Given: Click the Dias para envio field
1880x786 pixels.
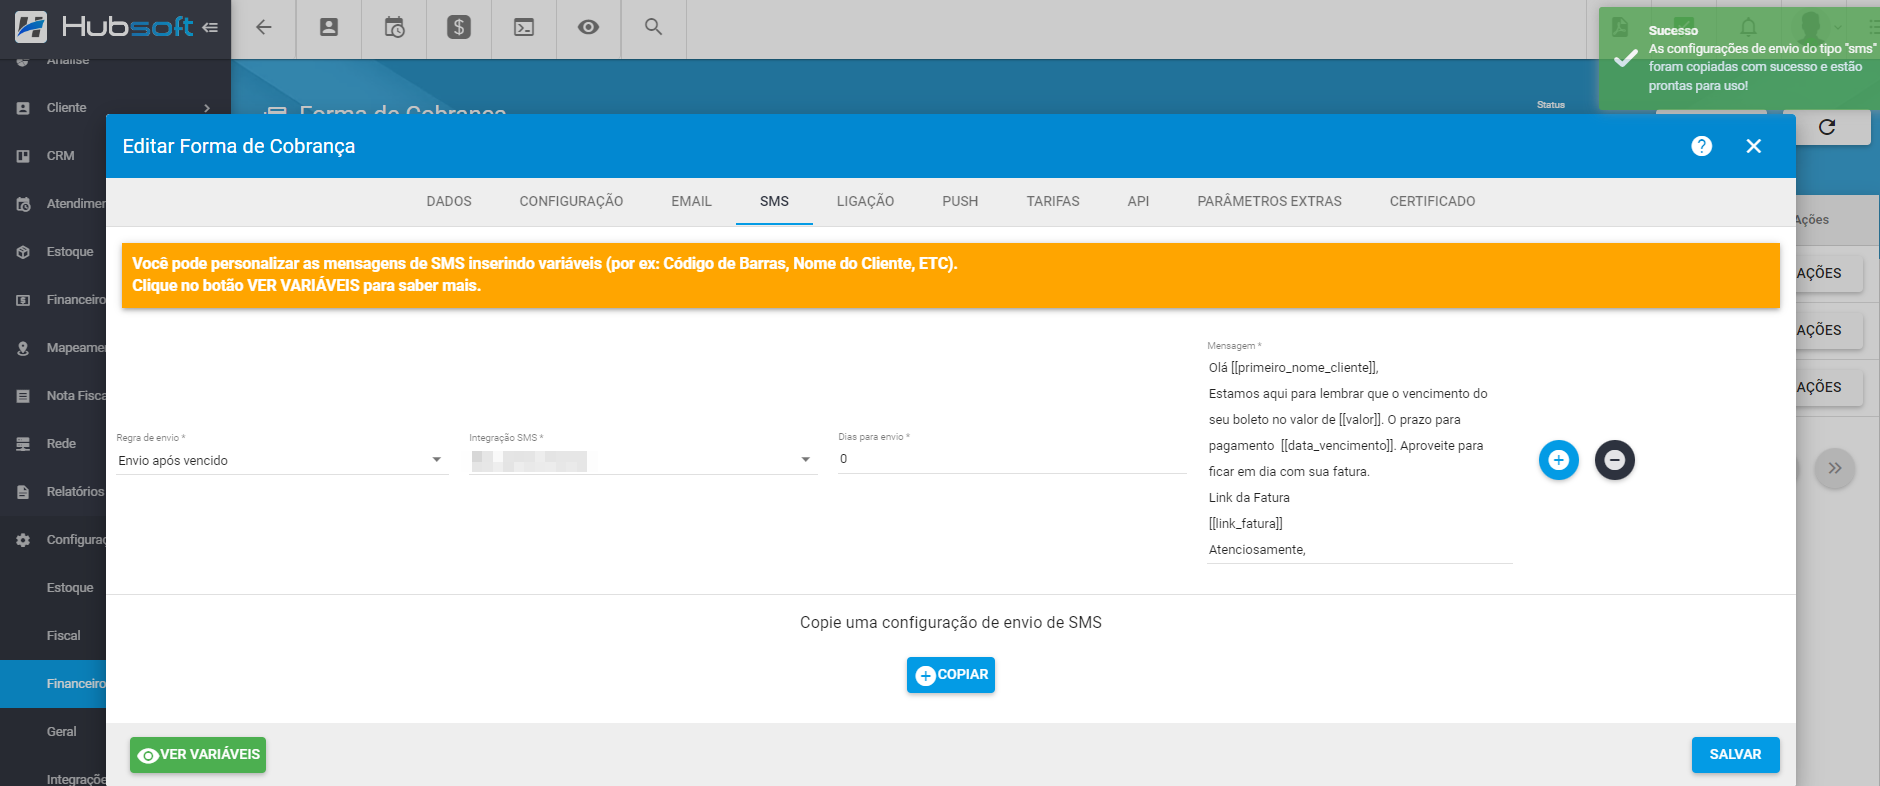Looking at the screenshot, I should [1011, 459].
